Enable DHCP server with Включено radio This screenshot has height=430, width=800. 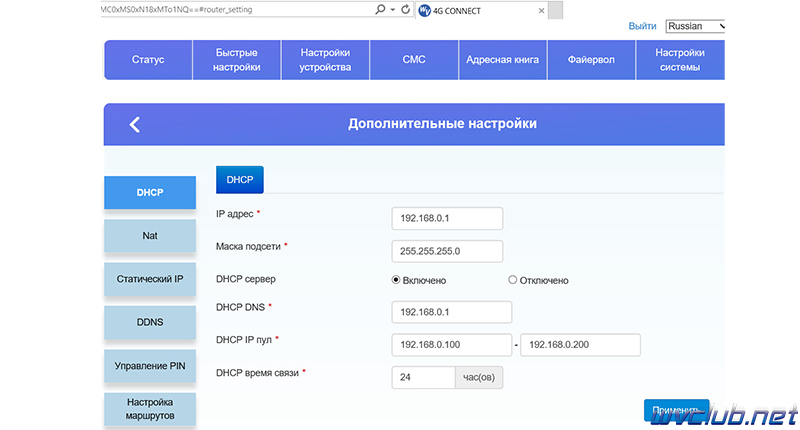coord(395,280)
